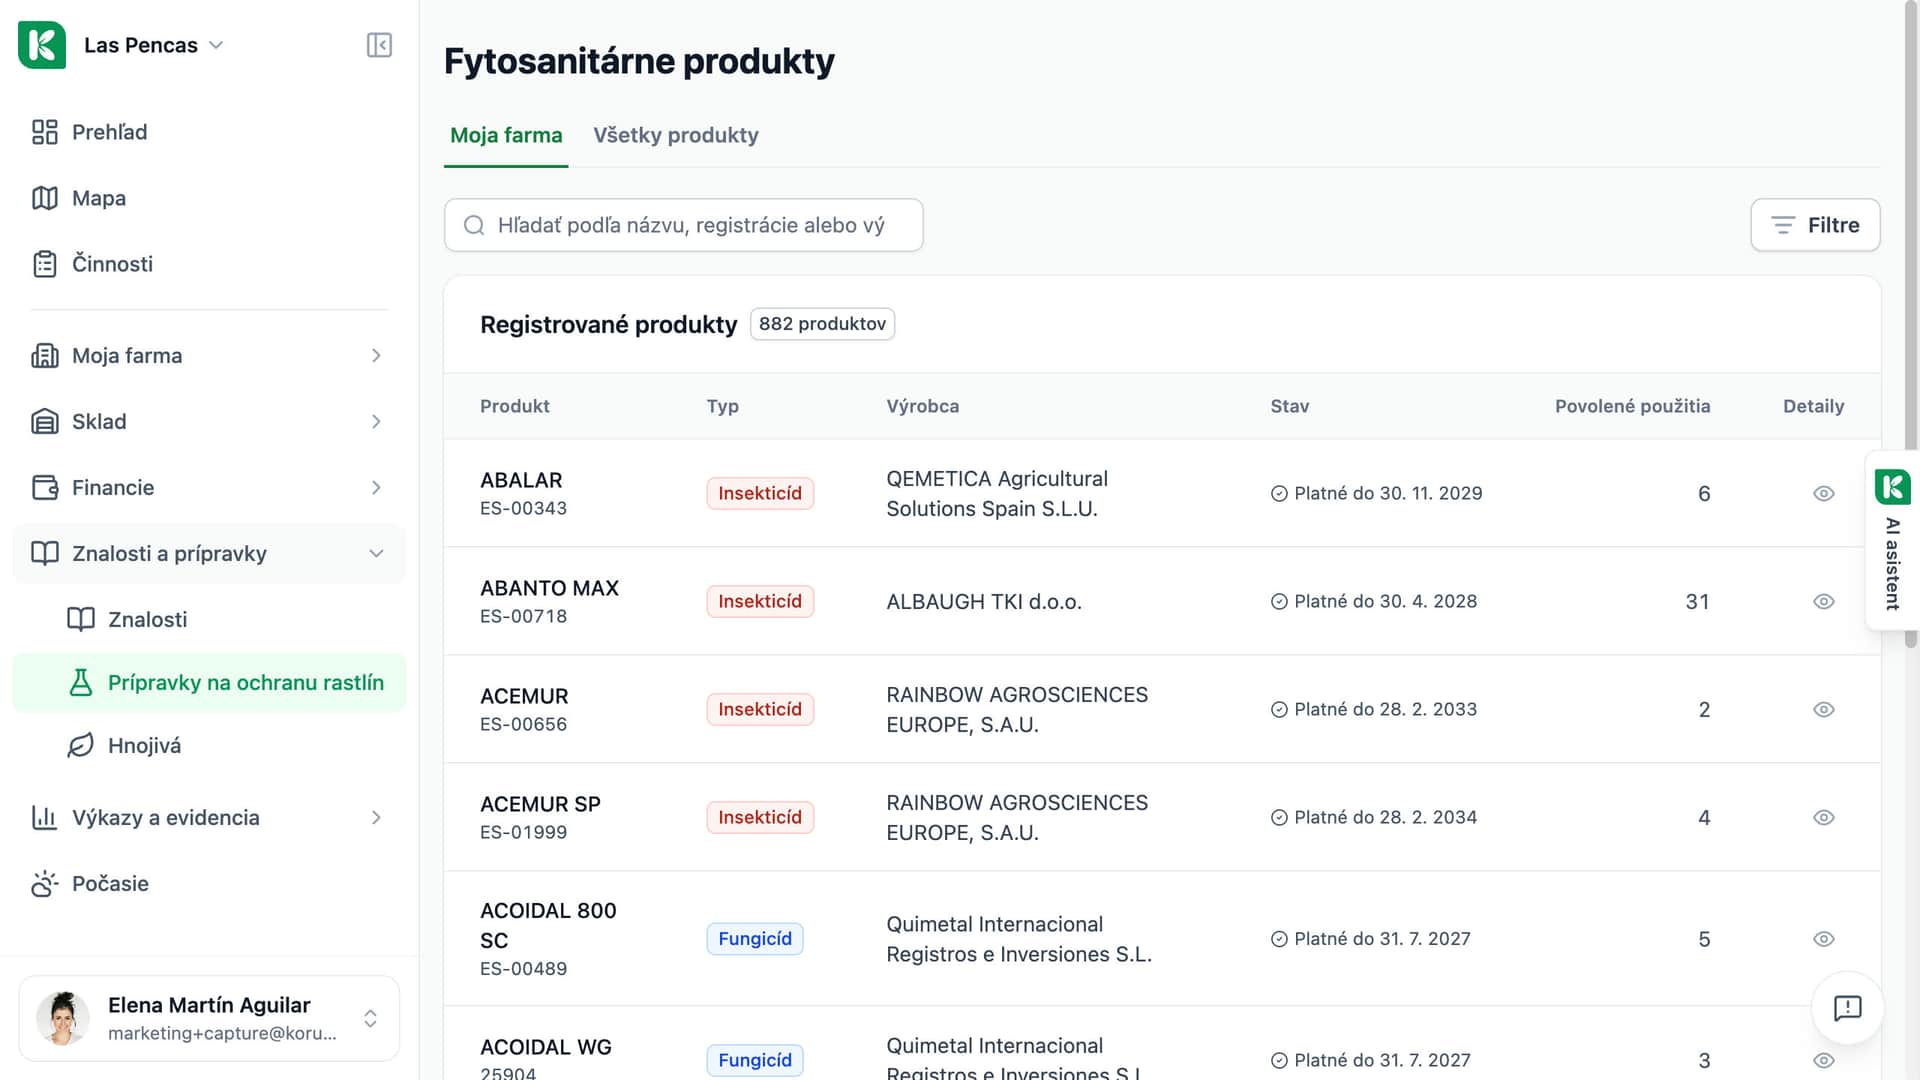Open Hnojivá leaf icon
The image size is (1920, 1080).
[x=81, y=746]
